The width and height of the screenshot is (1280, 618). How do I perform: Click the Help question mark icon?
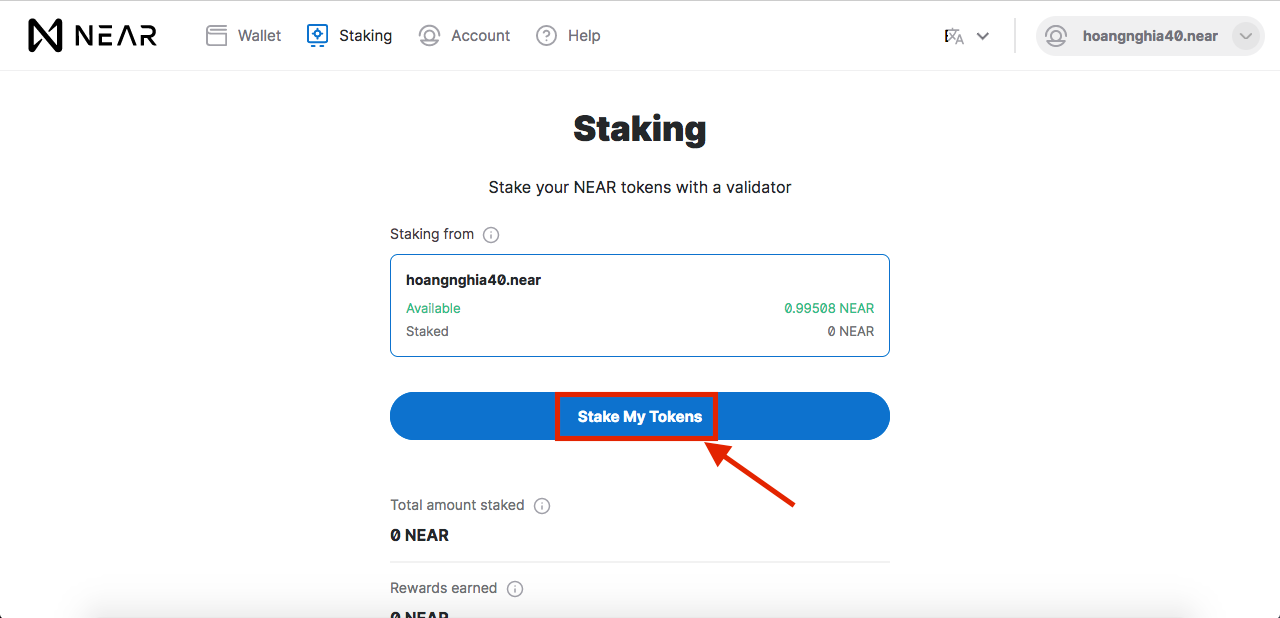(545, 35)
